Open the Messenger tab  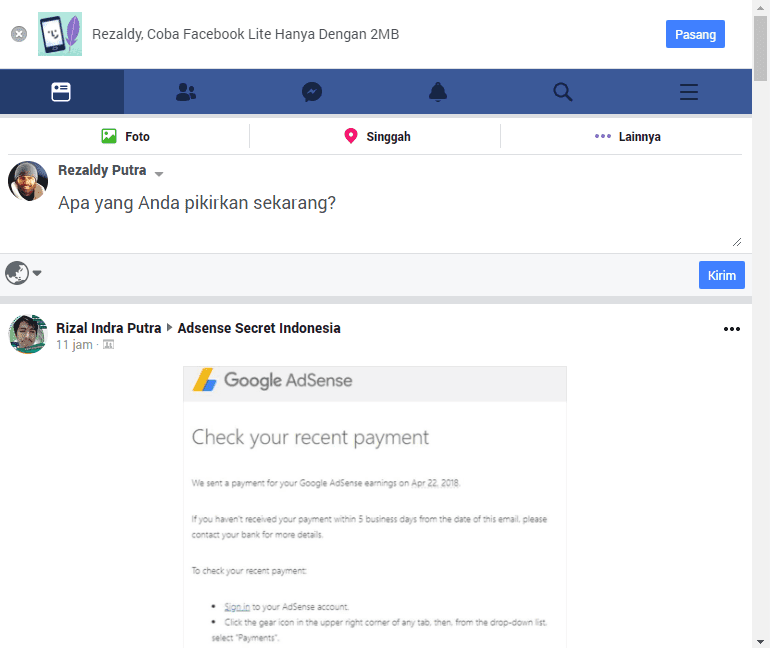312,92
